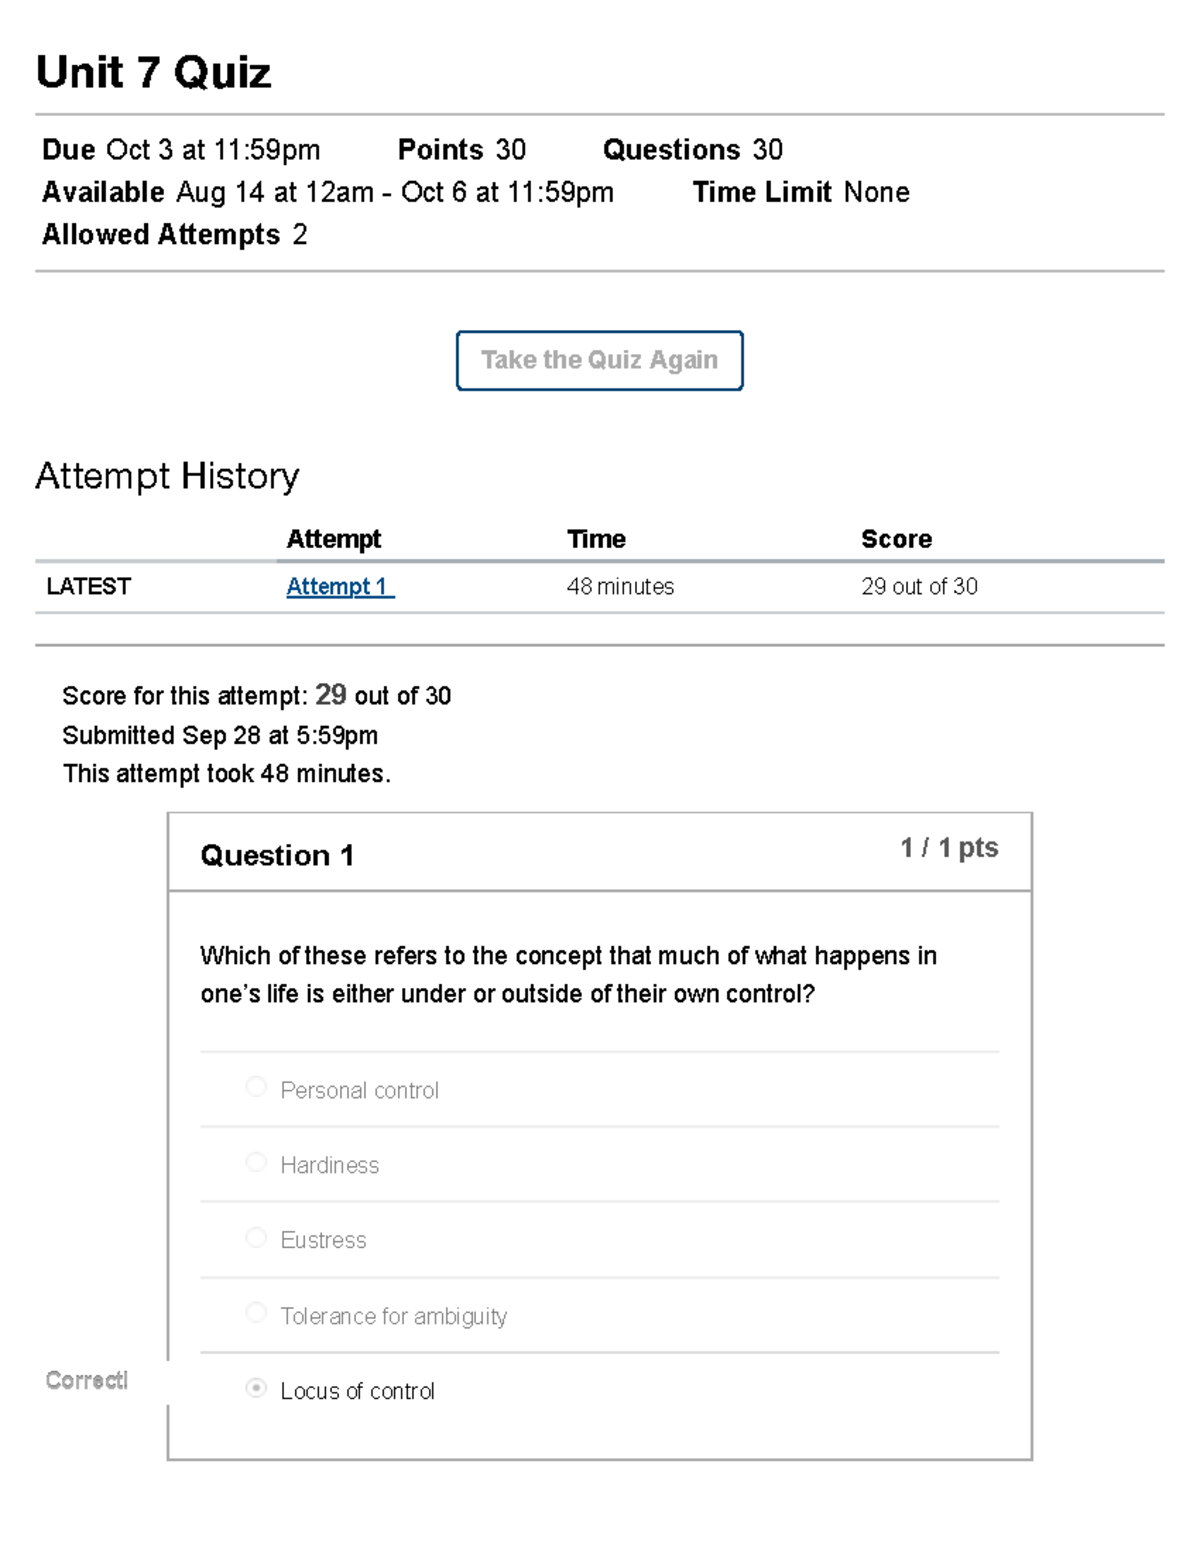
Task: Click the Correct! answer marker
Action: (x=87, y=1381)
